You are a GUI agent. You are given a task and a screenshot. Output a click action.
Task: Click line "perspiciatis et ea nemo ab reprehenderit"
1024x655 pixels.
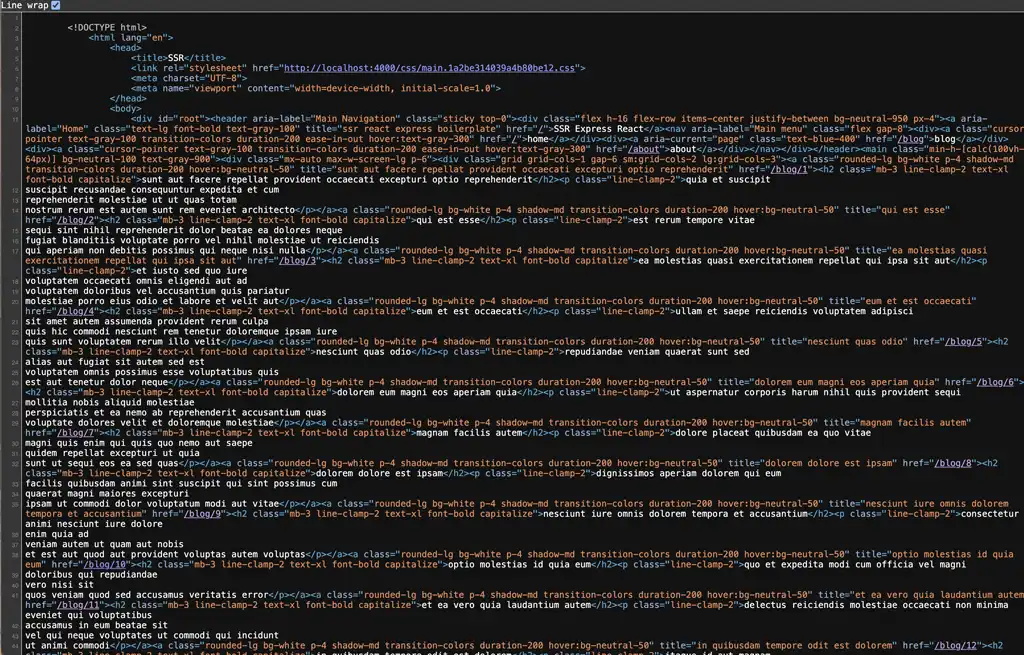click(x=176, y=413)
